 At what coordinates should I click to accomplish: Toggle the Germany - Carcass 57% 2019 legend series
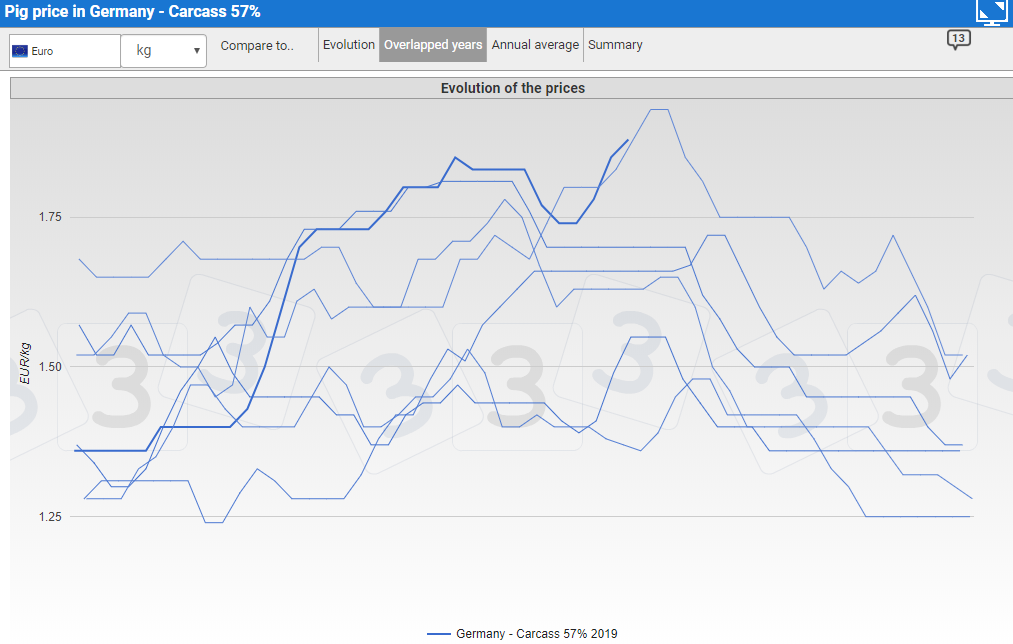tap(536, 634)
